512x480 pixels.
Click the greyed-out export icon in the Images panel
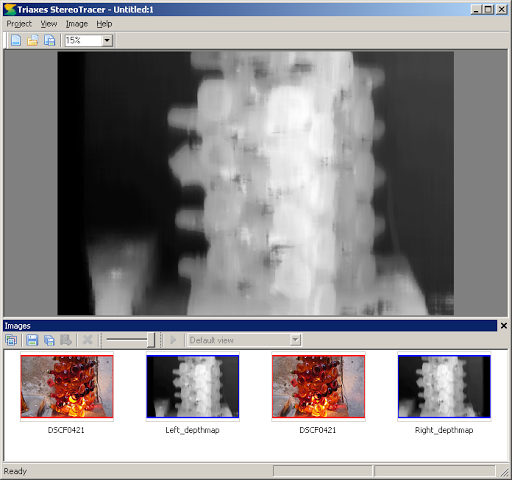[x=66, y=340]
